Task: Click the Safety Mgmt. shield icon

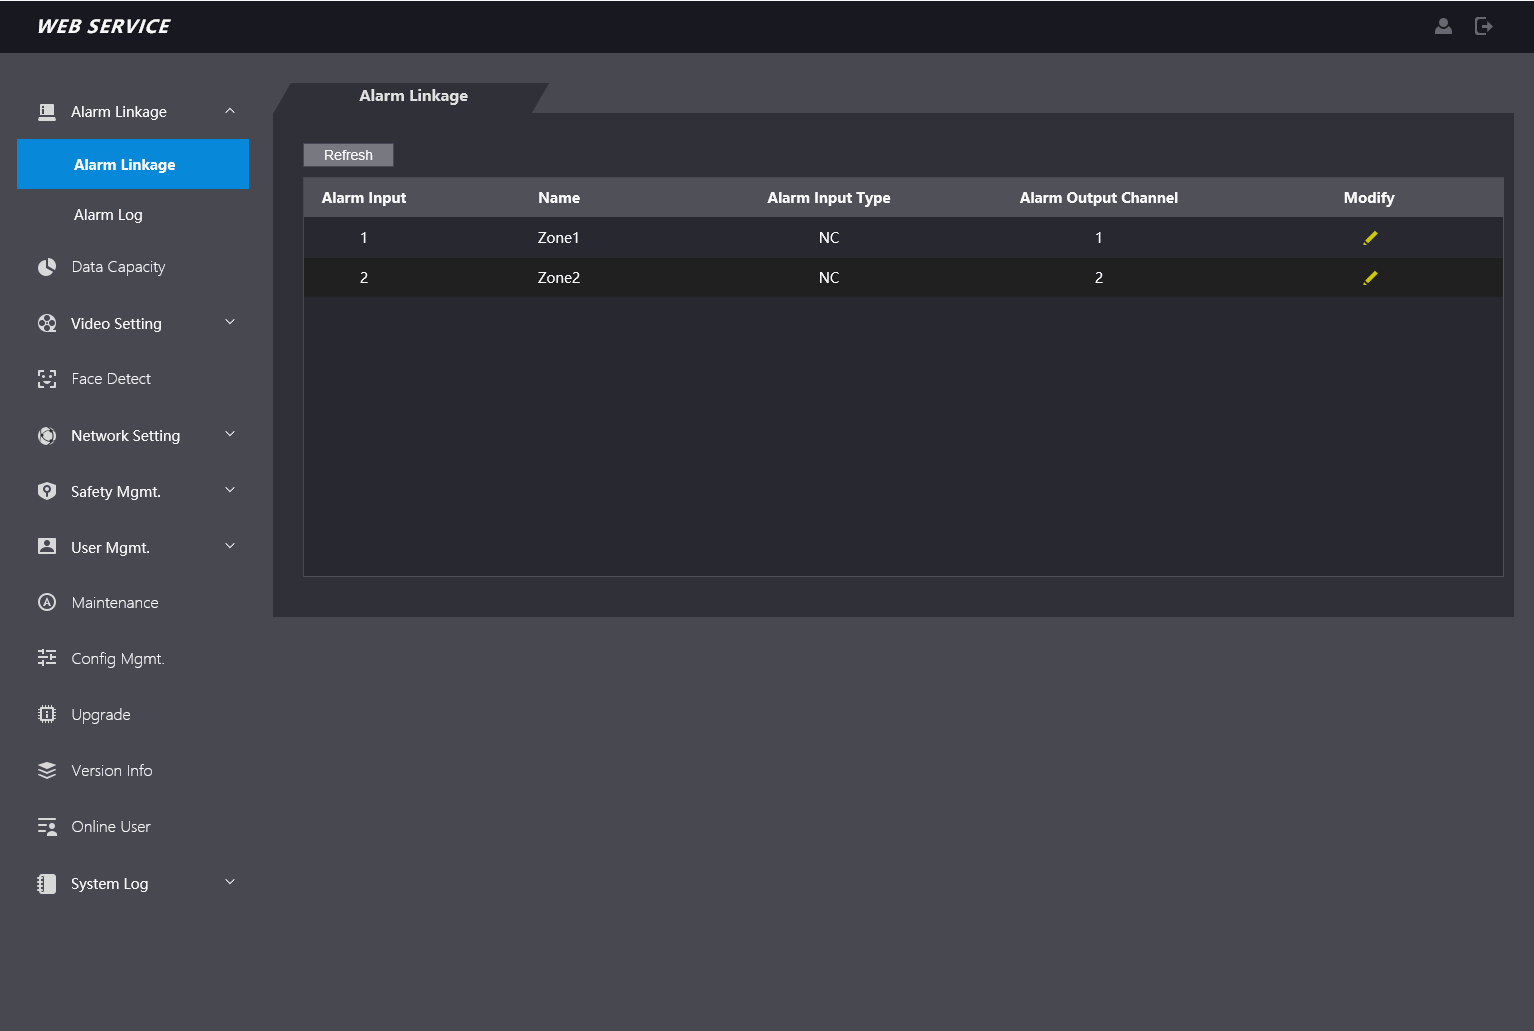Action: 47,491
